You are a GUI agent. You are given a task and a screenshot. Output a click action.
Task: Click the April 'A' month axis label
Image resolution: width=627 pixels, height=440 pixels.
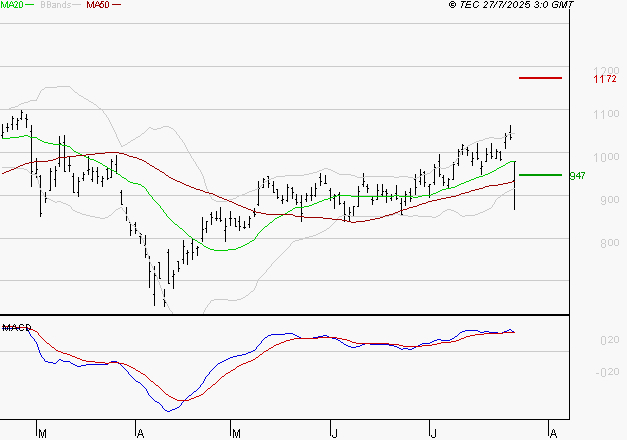(x=140, y=434)
